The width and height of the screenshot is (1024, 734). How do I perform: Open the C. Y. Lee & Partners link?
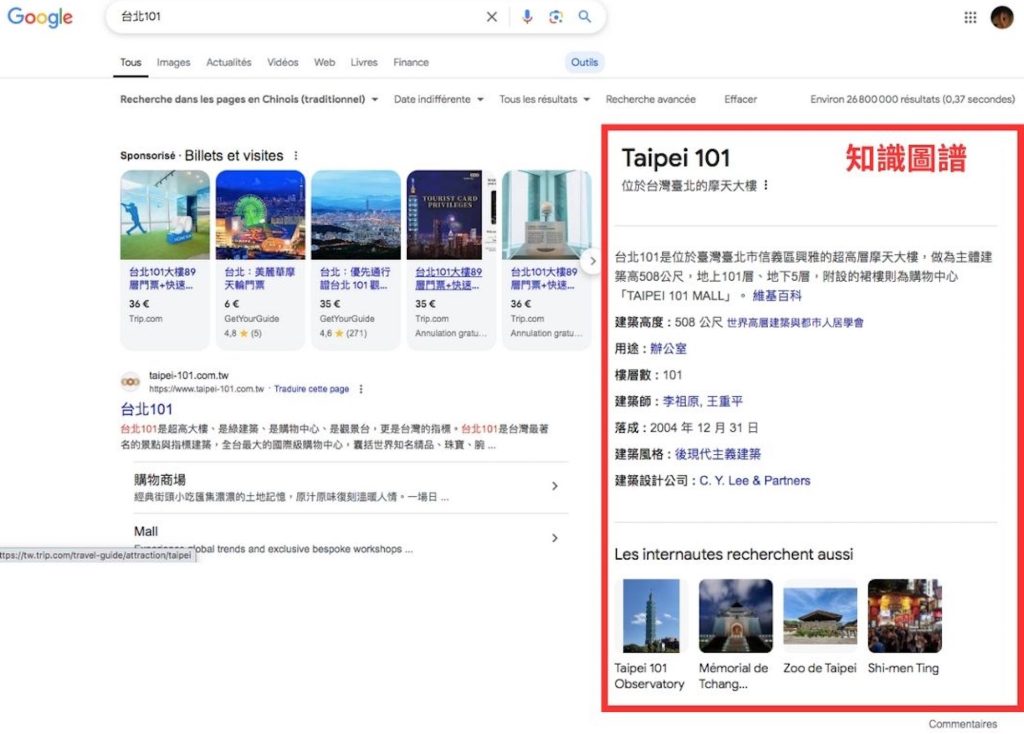tap(755, 481)
